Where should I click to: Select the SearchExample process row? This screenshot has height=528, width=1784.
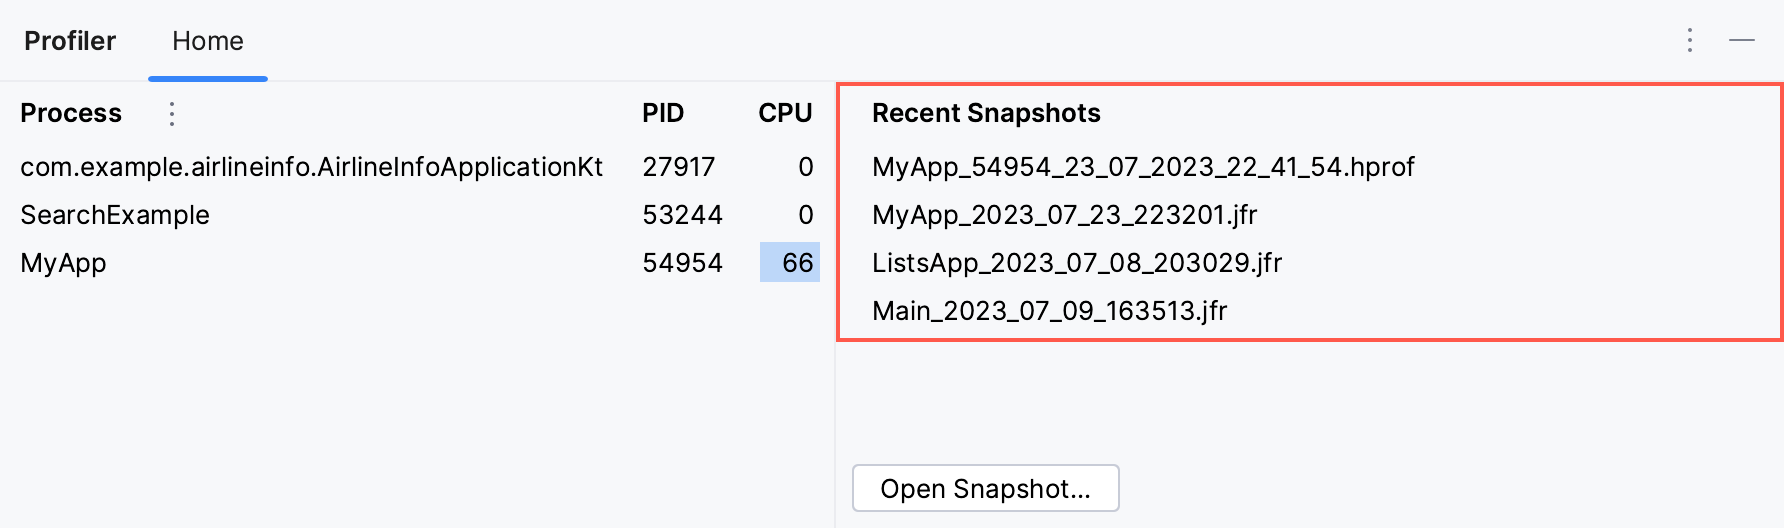coord(115,215)
